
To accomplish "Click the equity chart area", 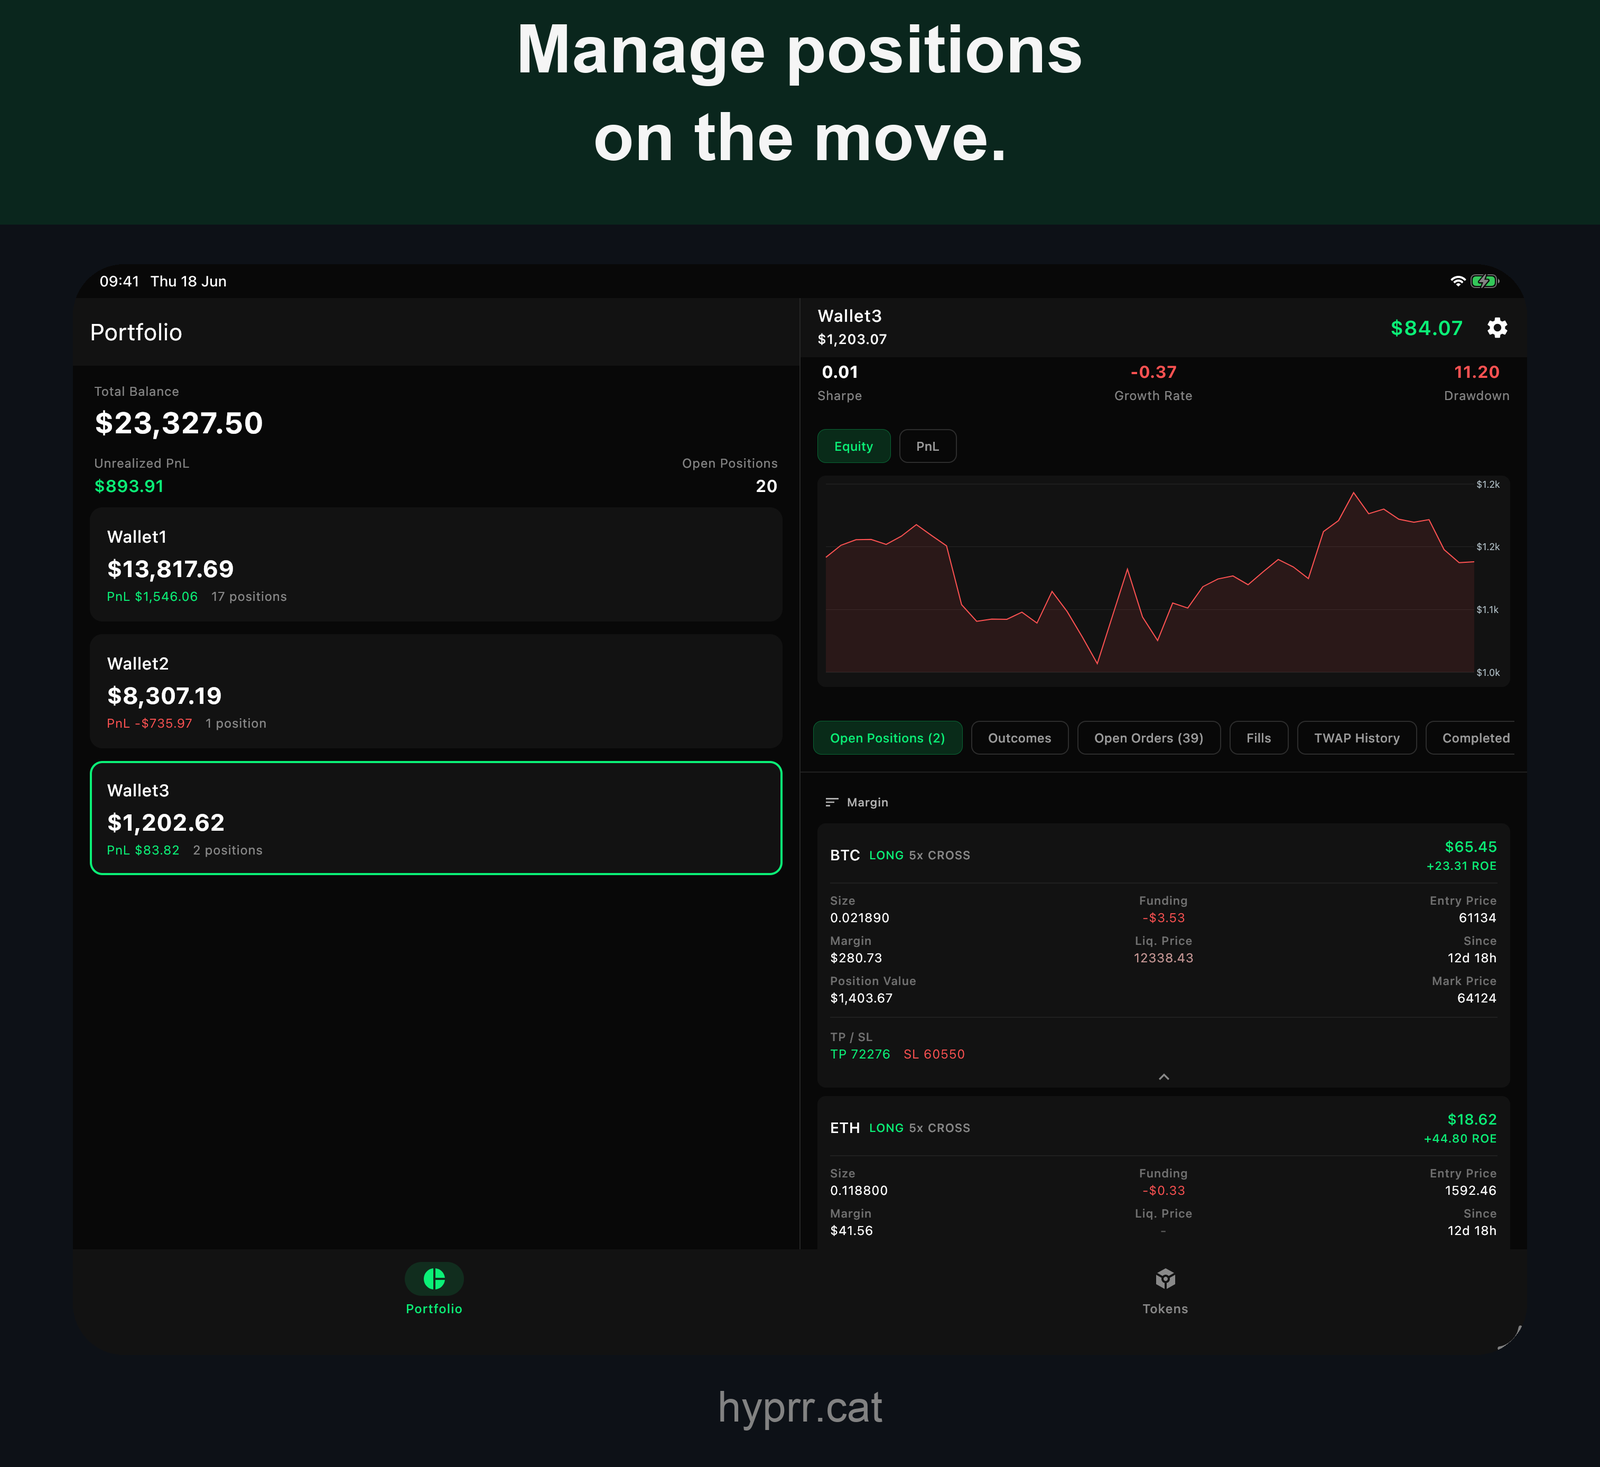I will (x=1163, y=581).
